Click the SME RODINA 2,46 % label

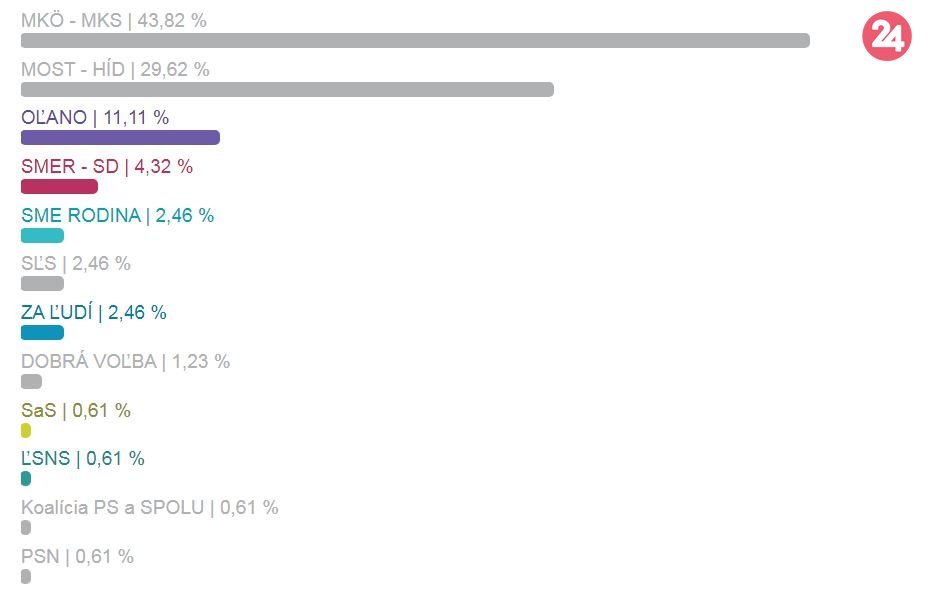coord(117,215)
